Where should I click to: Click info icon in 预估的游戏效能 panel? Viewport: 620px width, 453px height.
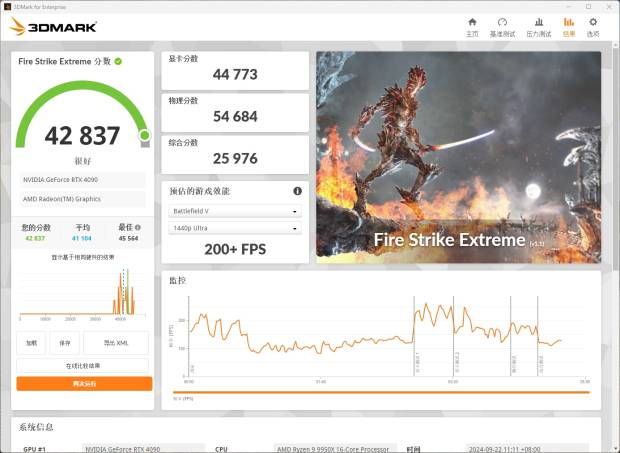pos(297,191)
